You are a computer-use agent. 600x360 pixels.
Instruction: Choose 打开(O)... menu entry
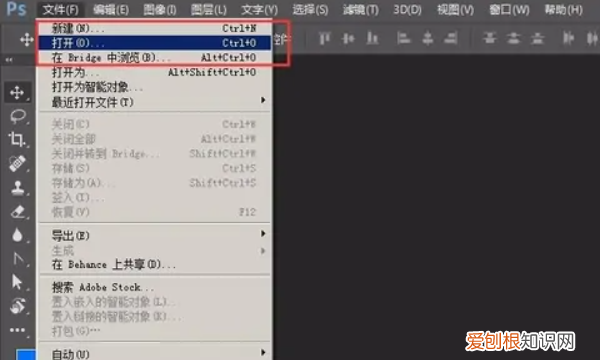[x=155, y=42]
